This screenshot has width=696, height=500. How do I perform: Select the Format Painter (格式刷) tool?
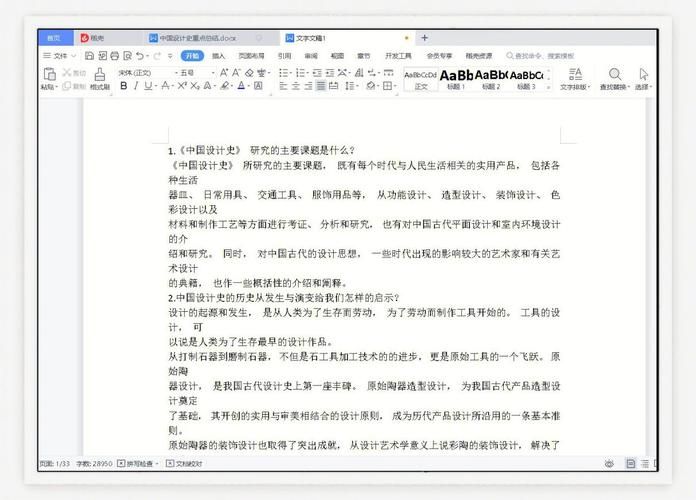click(100, 79)
